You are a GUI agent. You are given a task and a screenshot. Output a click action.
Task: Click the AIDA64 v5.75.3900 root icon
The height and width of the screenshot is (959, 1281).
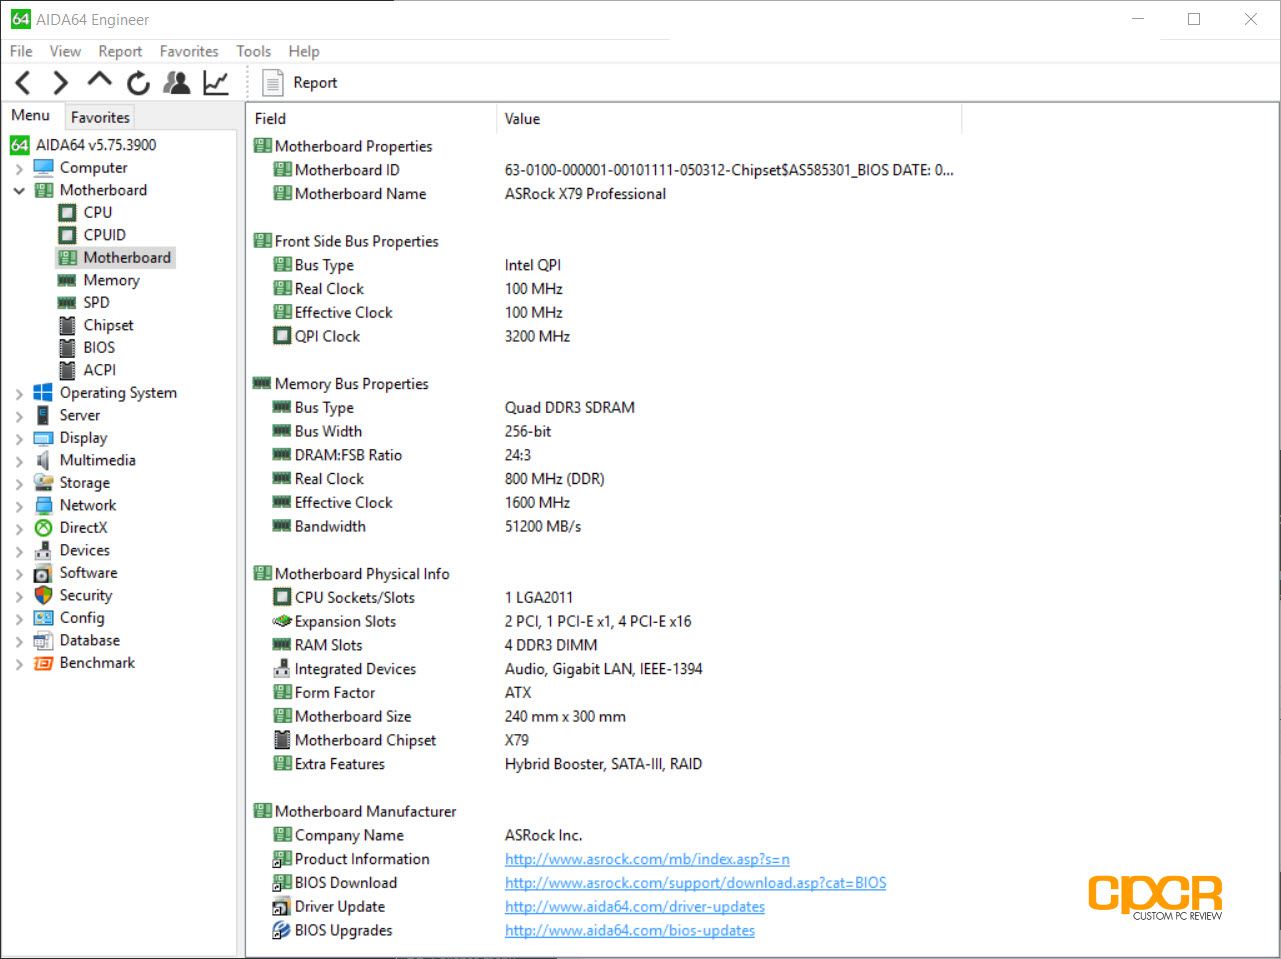click(20, 145)
